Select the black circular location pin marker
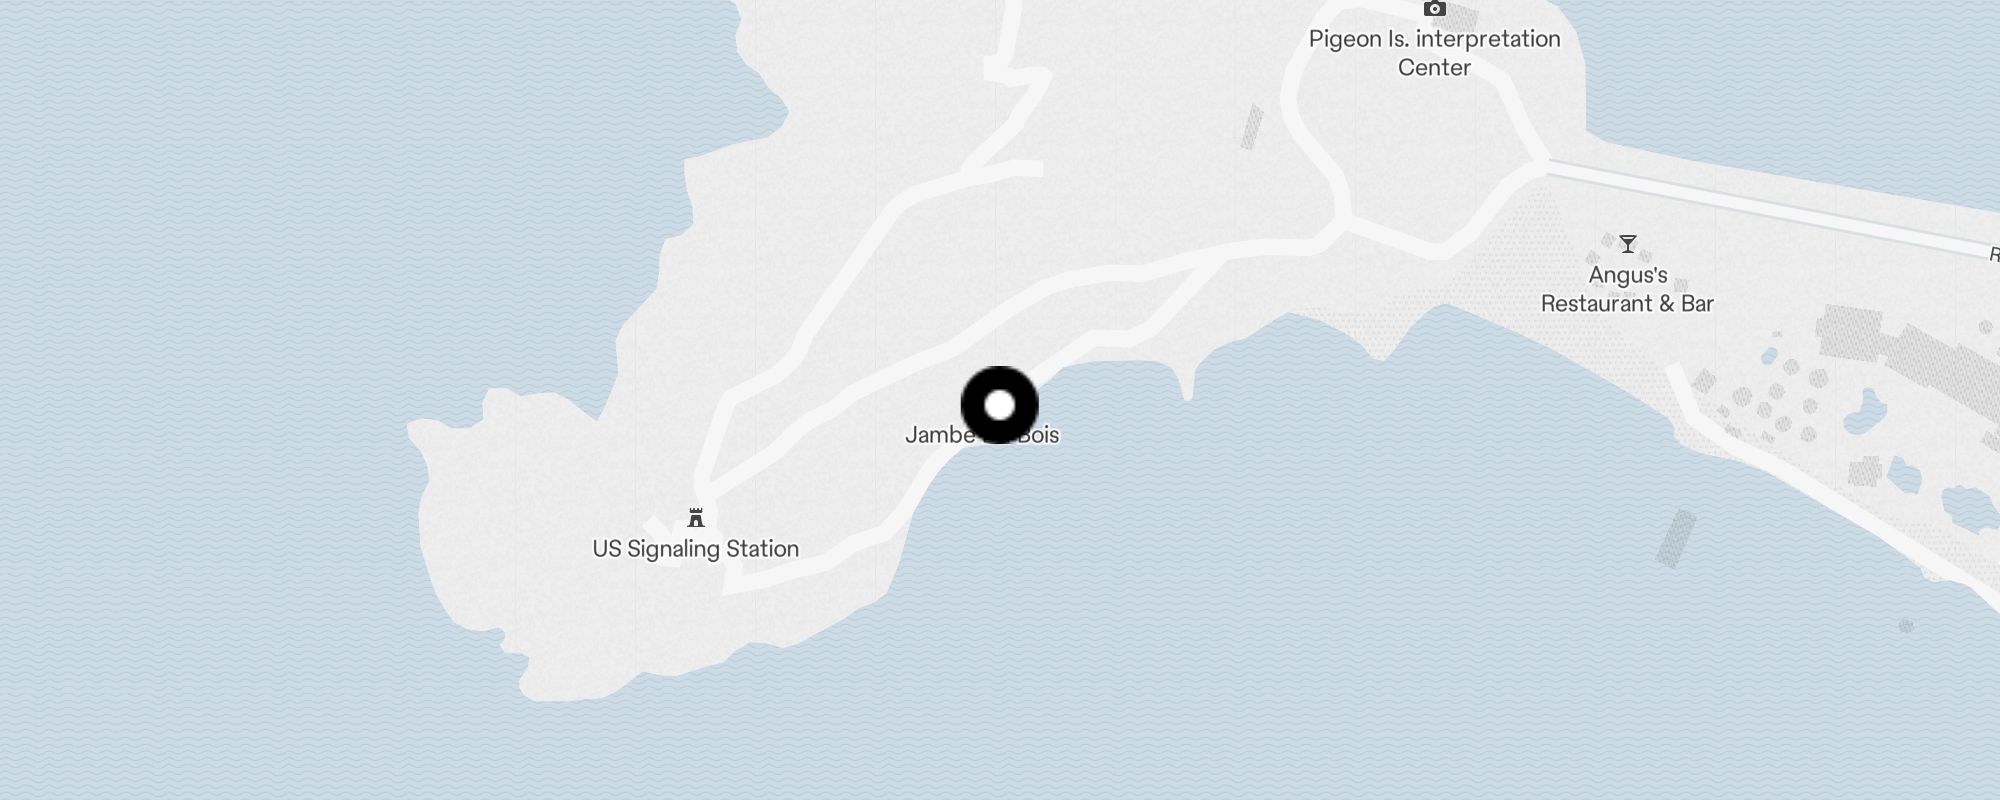The image size is (2000, 800). point(1000,405)
